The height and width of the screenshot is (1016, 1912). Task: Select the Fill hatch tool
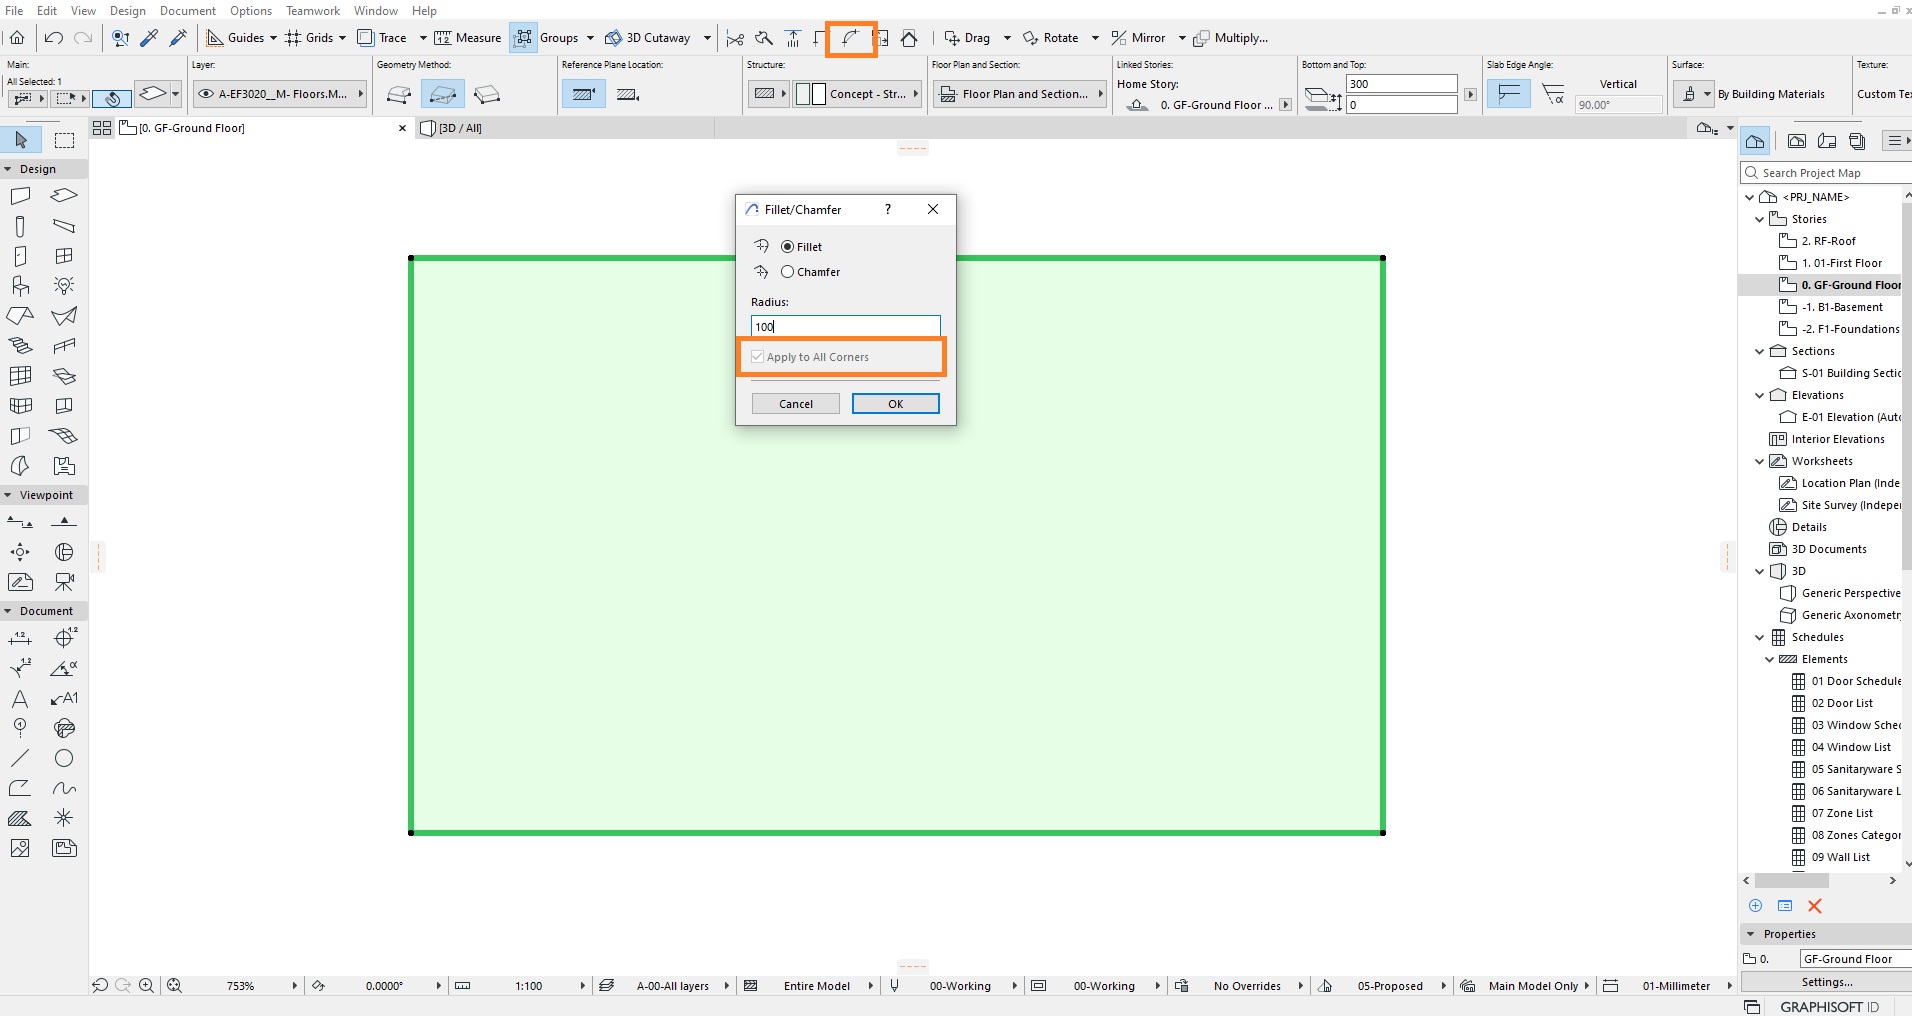[20, 818]
